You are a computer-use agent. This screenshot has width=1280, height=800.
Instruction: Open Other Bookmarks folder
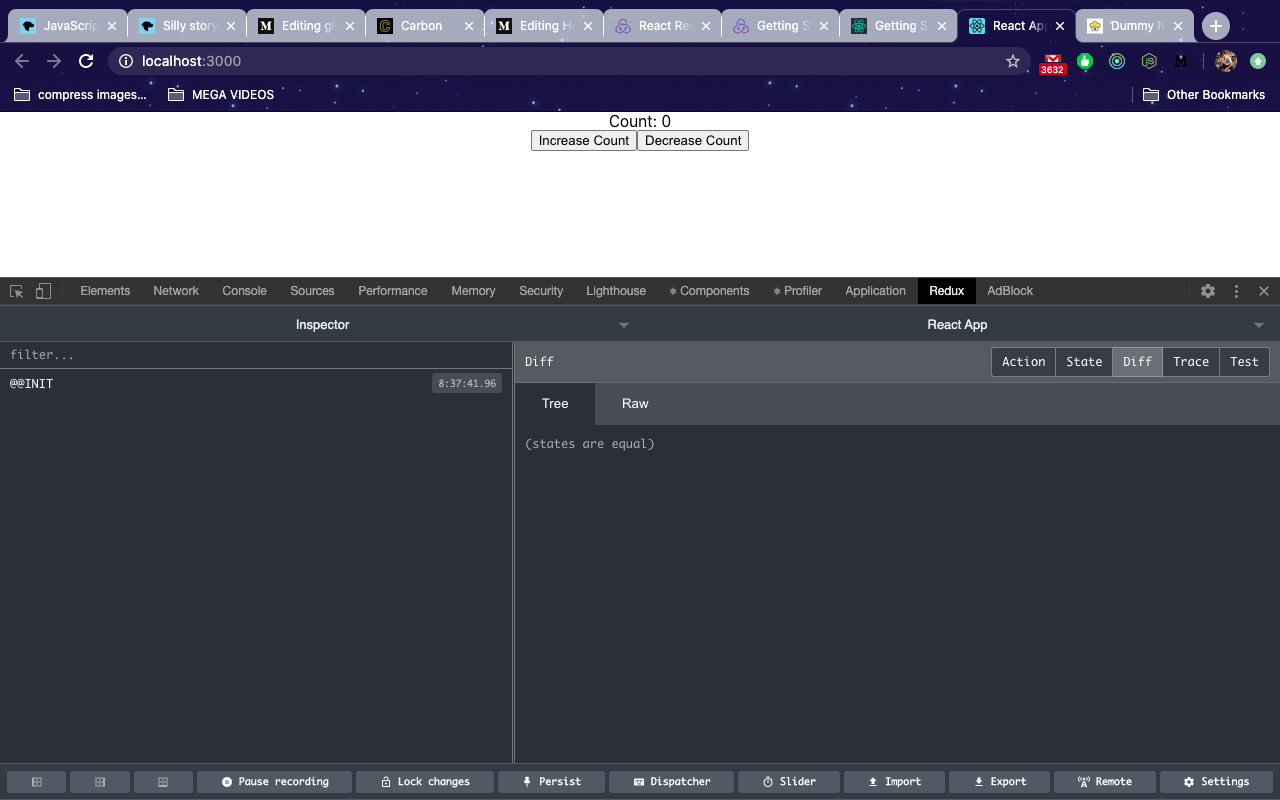tap(1204, 95)
